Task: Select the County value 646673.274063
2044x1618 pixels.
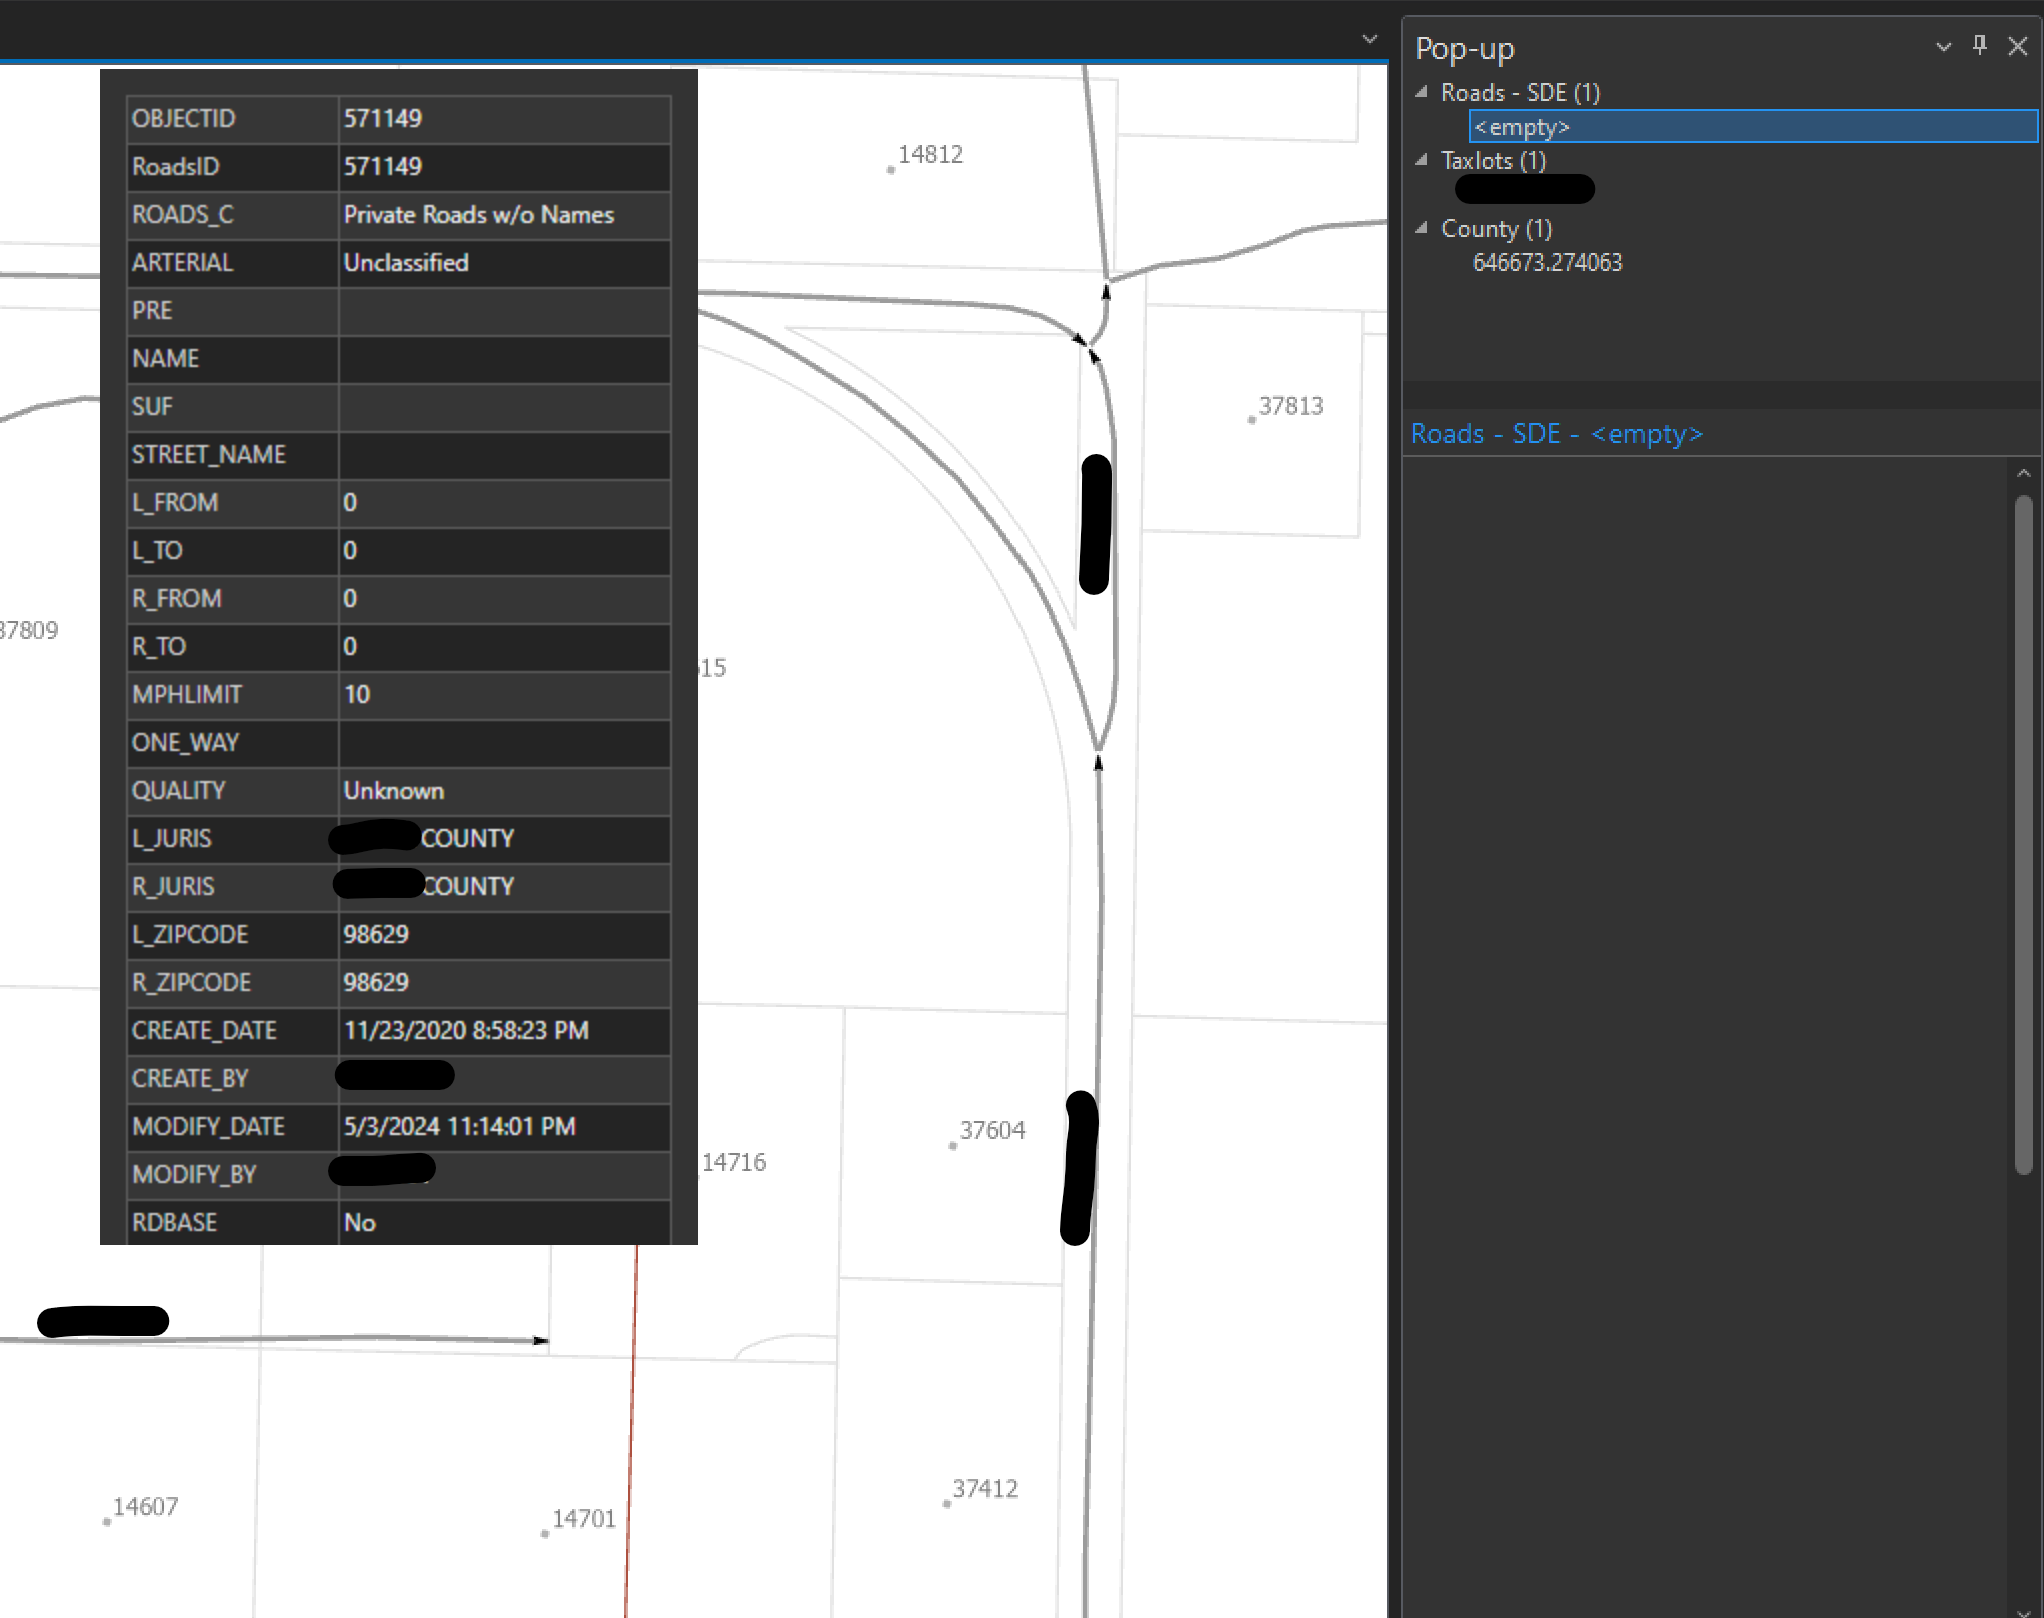Action: click(1547, 262)
